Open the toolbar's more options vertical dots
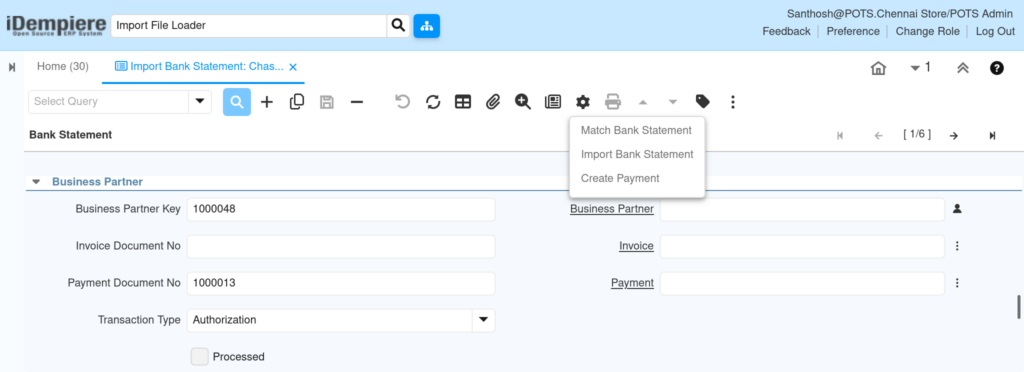 tap(733, 102)
